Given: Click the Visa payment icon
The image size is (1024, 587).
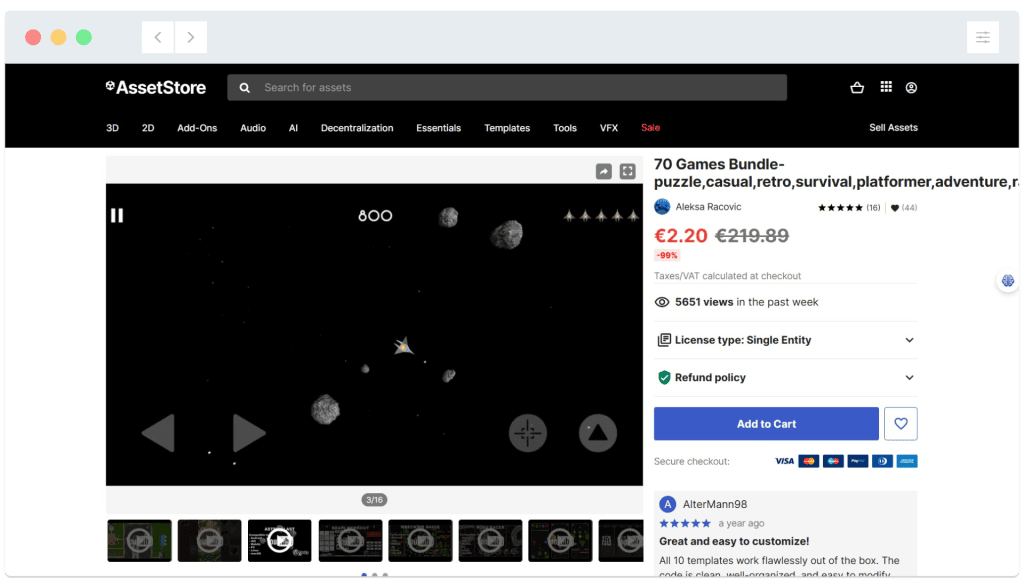Looking at the screenshot, I should [784, 461].
